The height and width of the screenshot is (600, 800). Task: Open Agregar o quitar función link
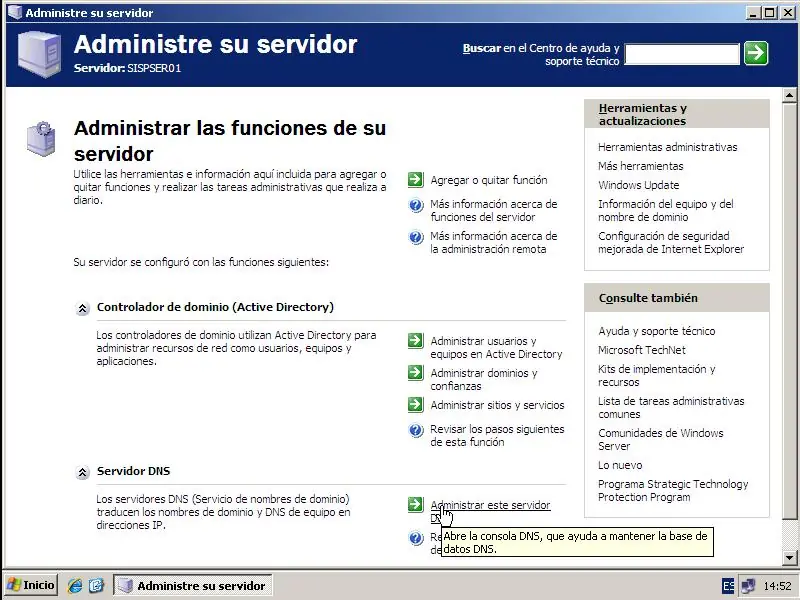(x=488, y=180)
